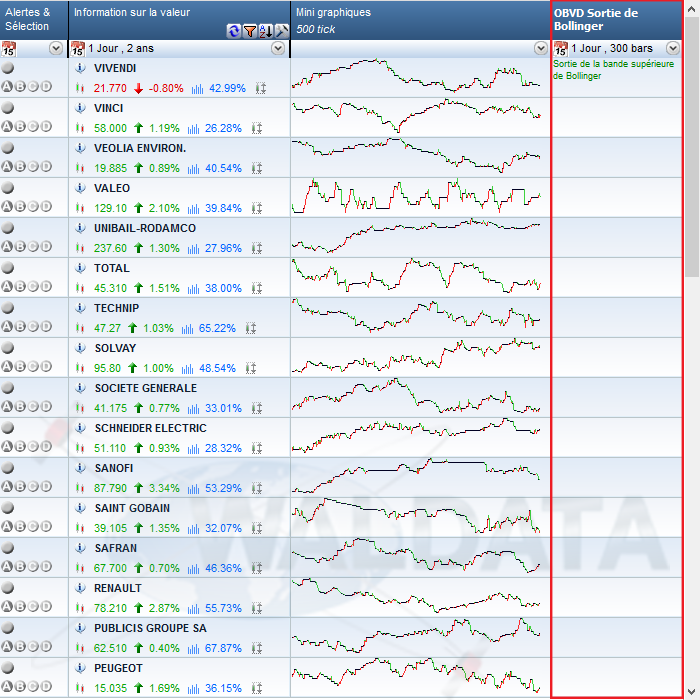Open the info icon for VALEO
Screen dimensions: 700x700
(x=80, y=188)
